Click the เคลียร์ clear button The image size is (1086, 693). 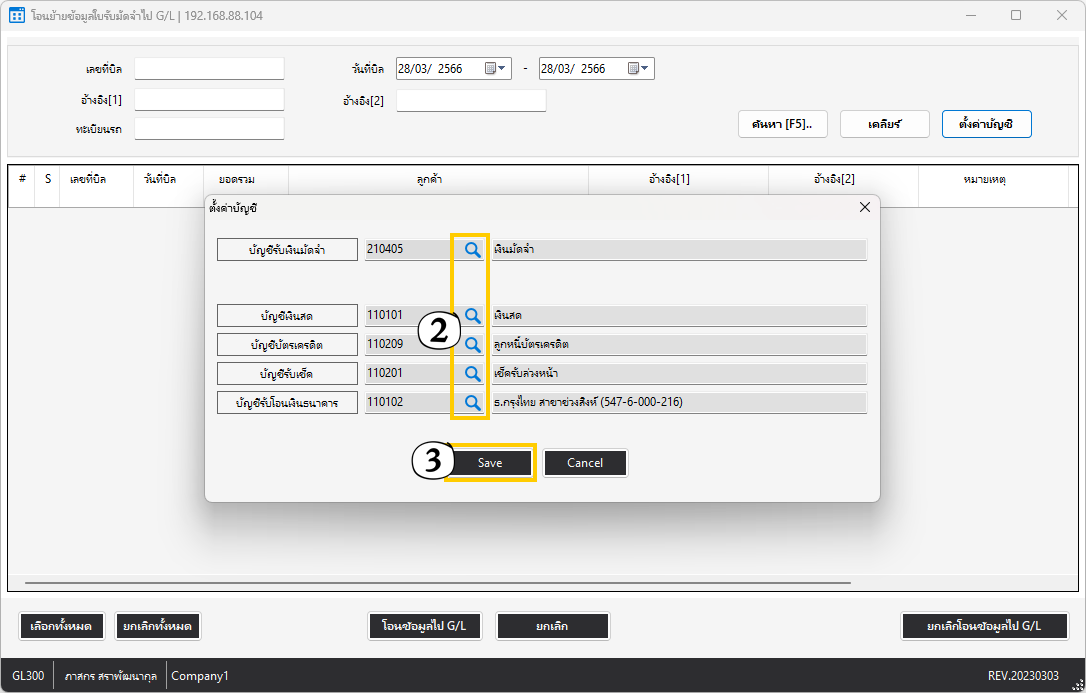885,124
